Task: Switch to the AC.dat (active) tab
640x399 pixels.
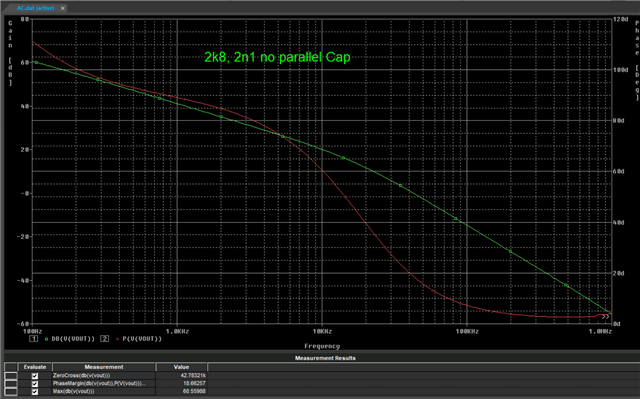Action: point(36,8)
